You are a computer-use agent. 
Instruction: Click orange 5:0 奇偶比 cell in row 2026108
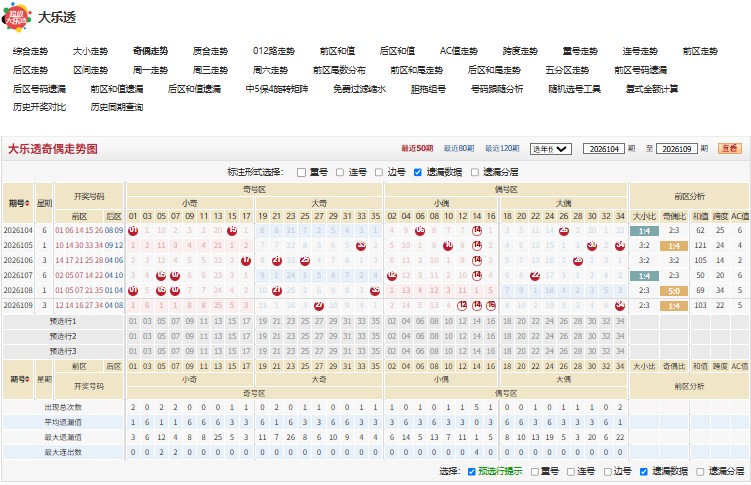click(x=674, y=291)
